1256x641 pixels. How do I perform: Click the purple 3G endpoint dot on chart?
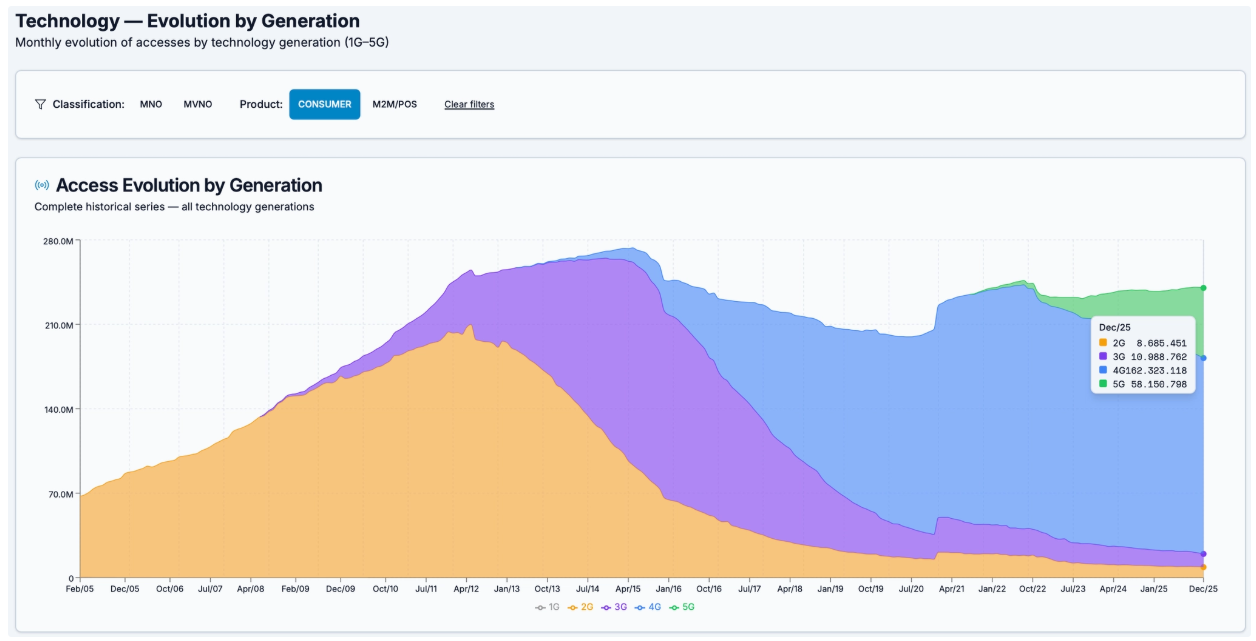coord(1203,554)
